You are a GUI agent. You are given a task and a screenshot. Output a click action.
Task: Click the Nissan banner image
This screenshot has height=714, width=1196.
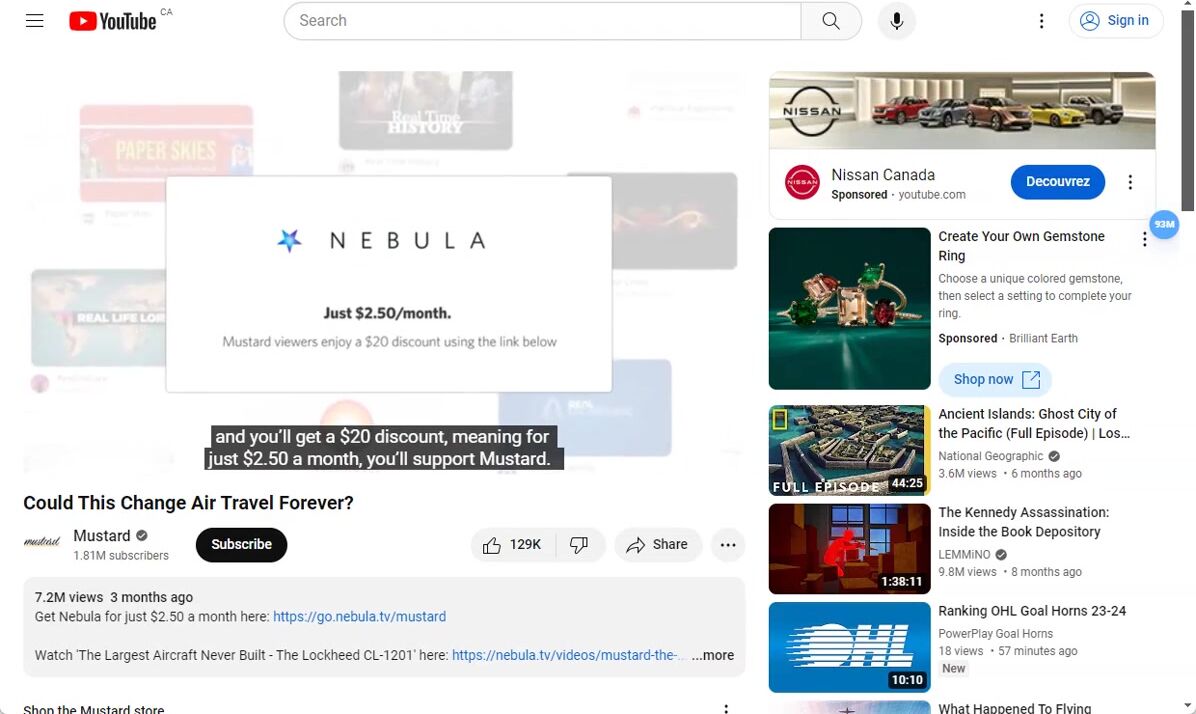pyautogui.click(x=962, y=111)
